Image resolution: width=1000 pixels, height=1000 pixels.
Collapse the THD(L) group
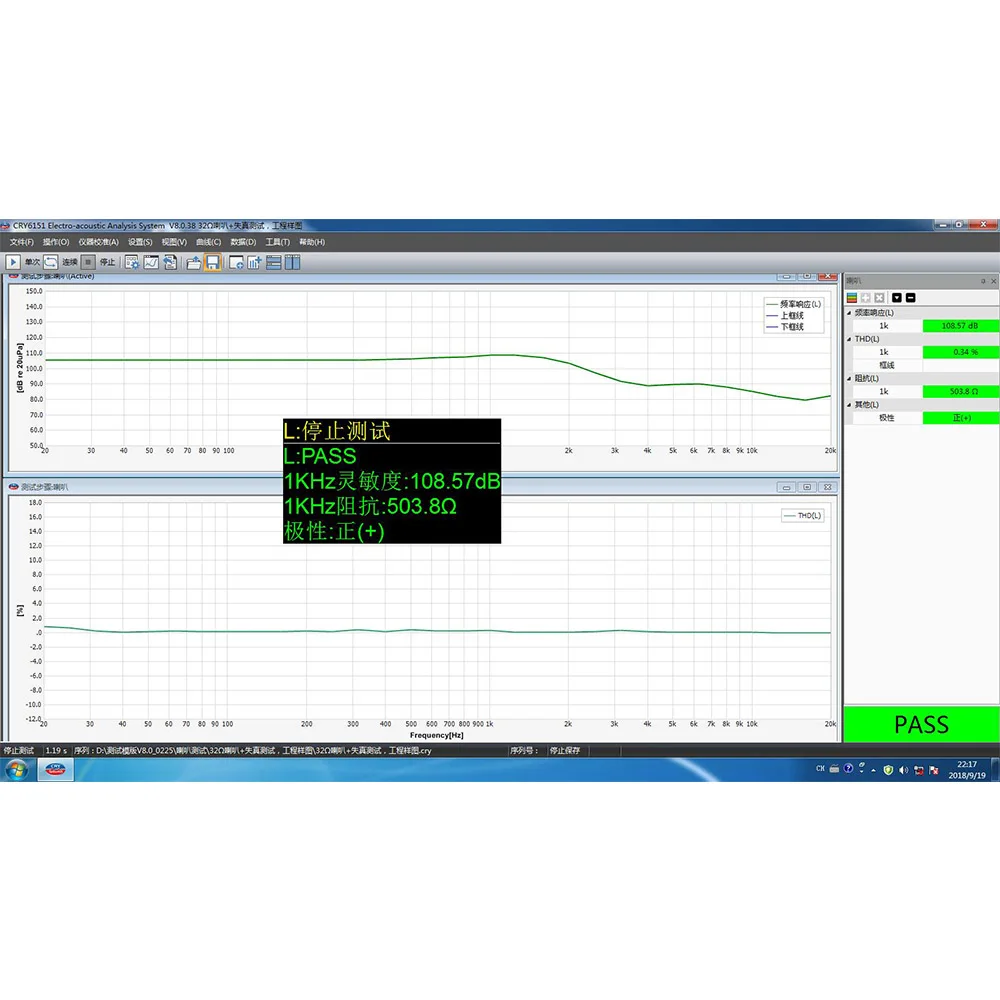(849, 339)
